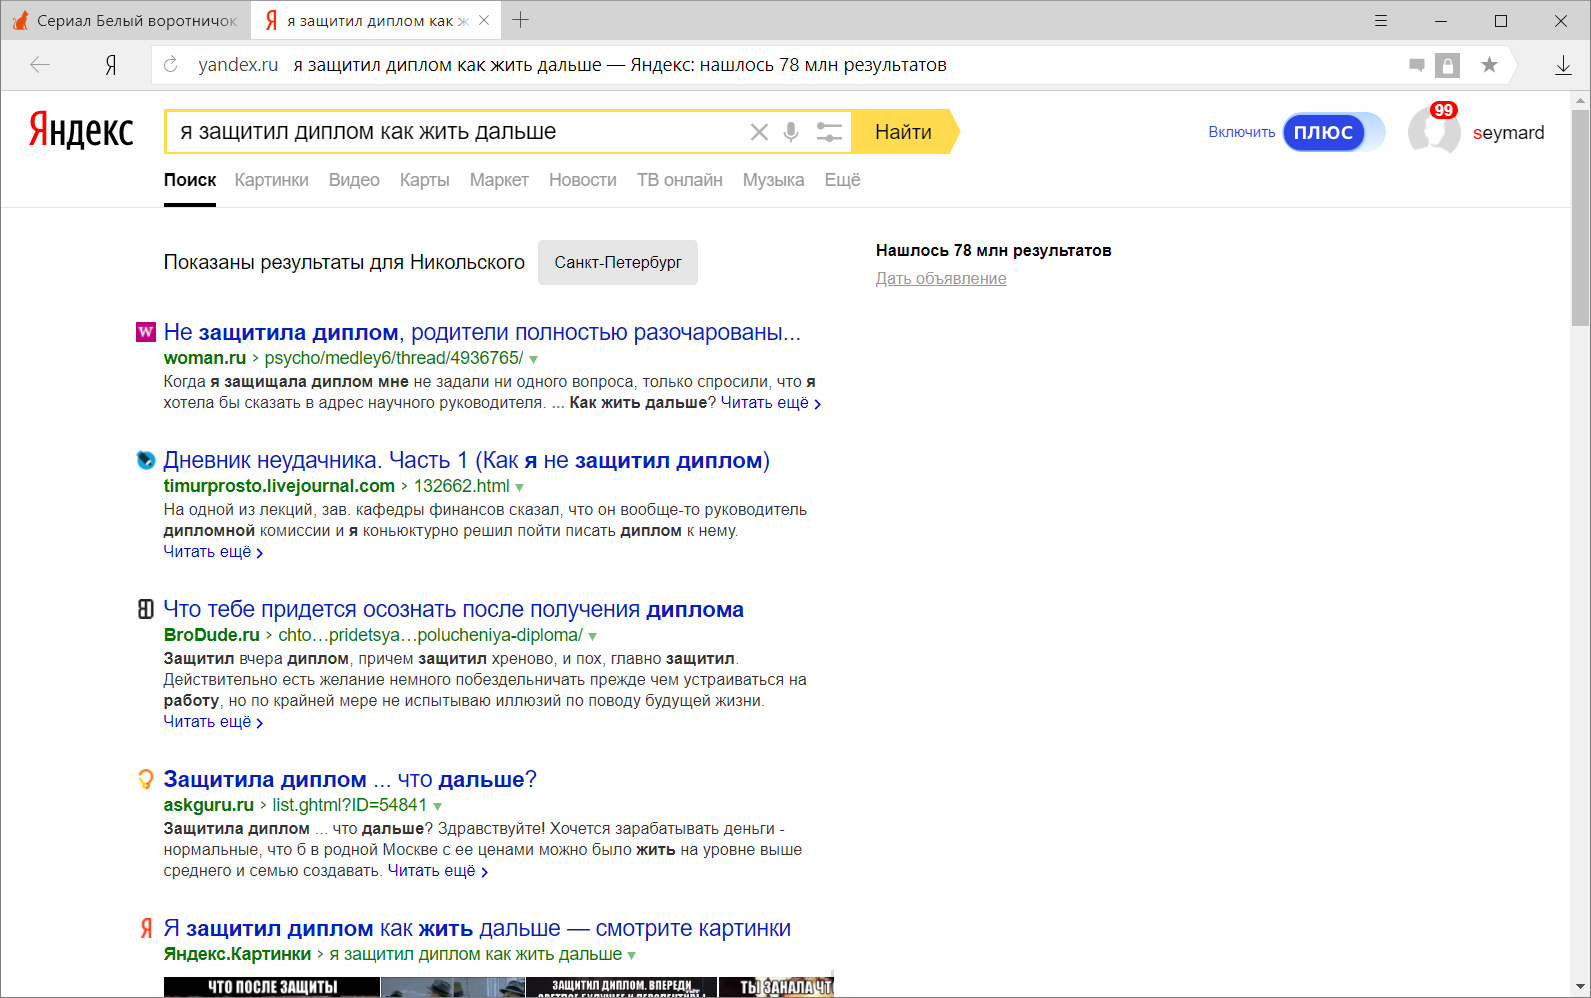
Task: Click Читать ещё under askguru snippet
Action: [x=437, y=871]
